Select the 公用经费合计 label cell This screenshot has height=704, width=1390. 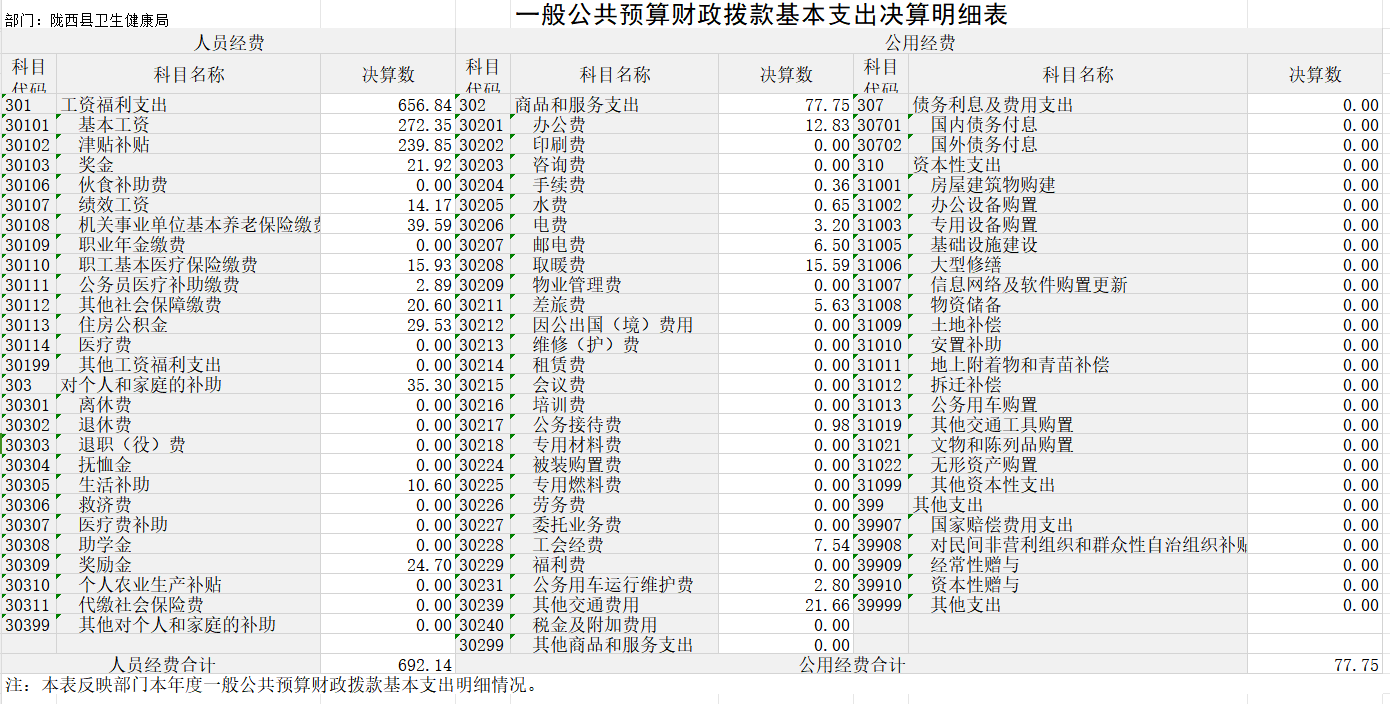[x=852, y=665]
